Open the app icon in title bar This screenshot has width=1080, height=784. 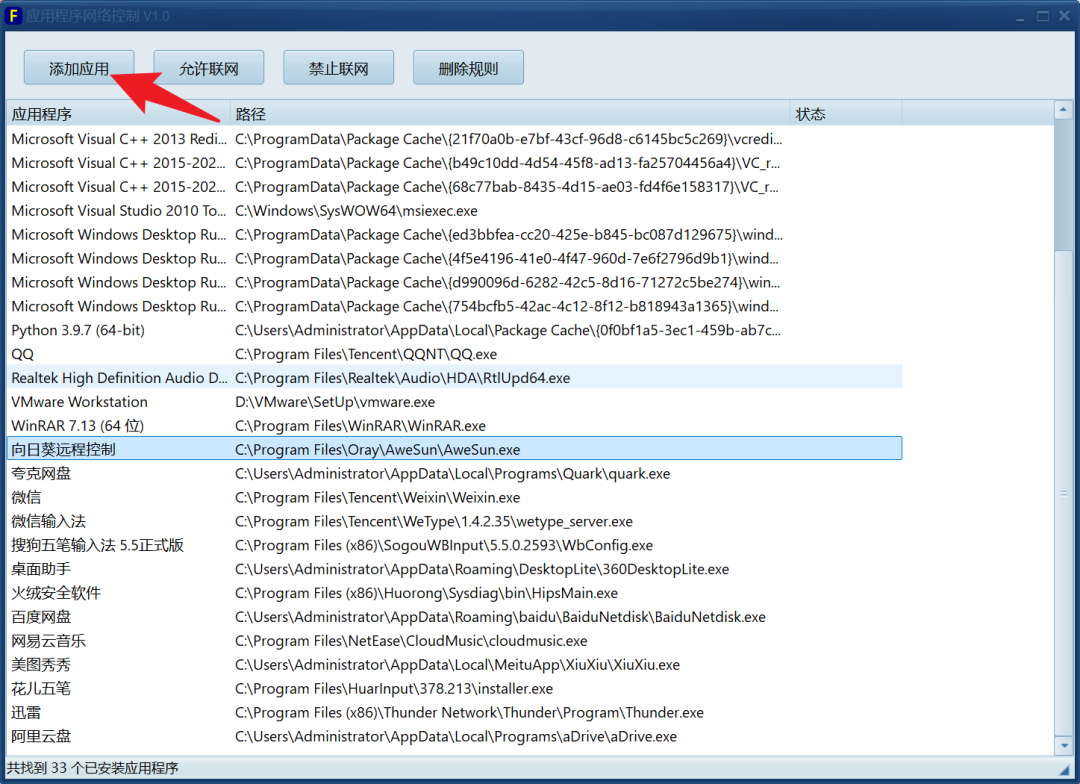click(x=14, y=16)
